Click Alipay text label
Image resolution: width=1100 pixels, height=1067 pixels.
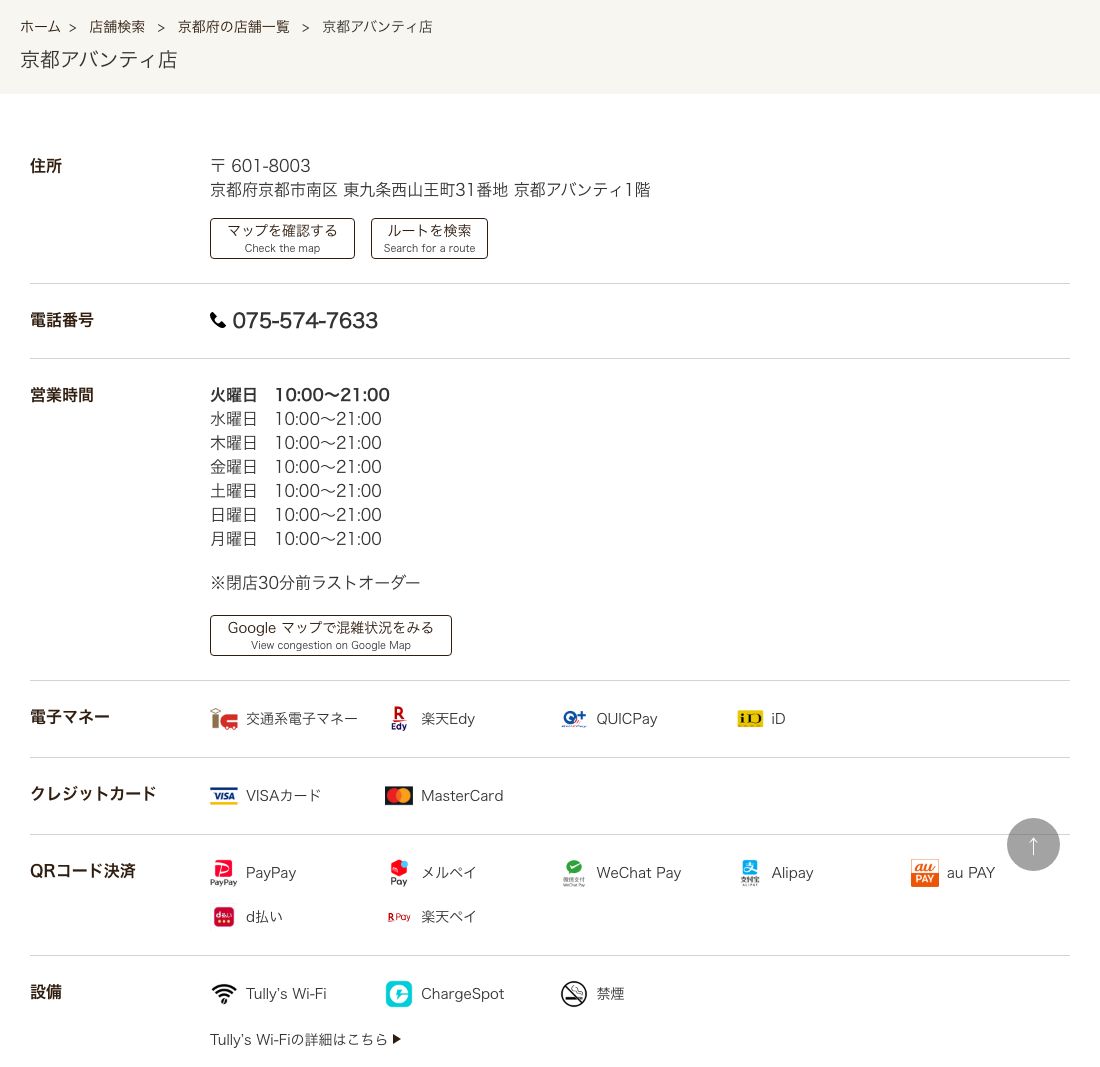pos(792,873)
